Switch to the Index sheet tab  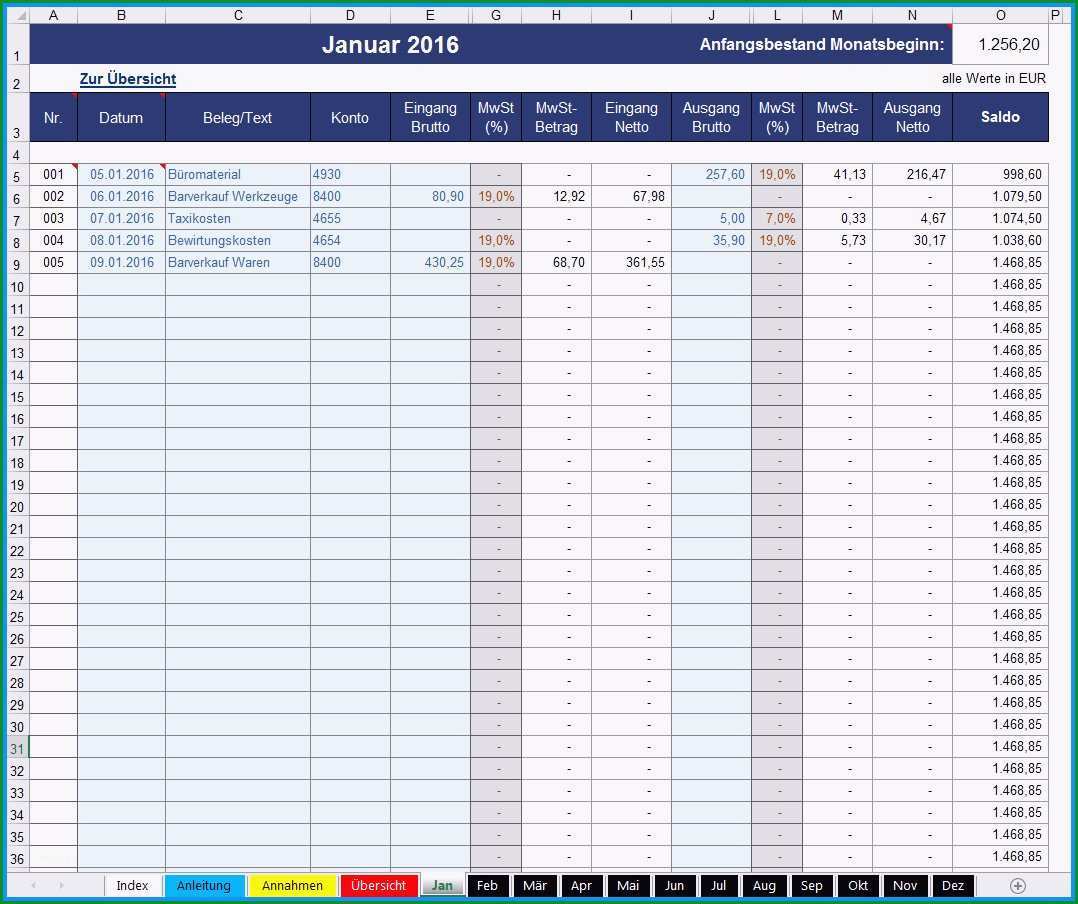133,885
